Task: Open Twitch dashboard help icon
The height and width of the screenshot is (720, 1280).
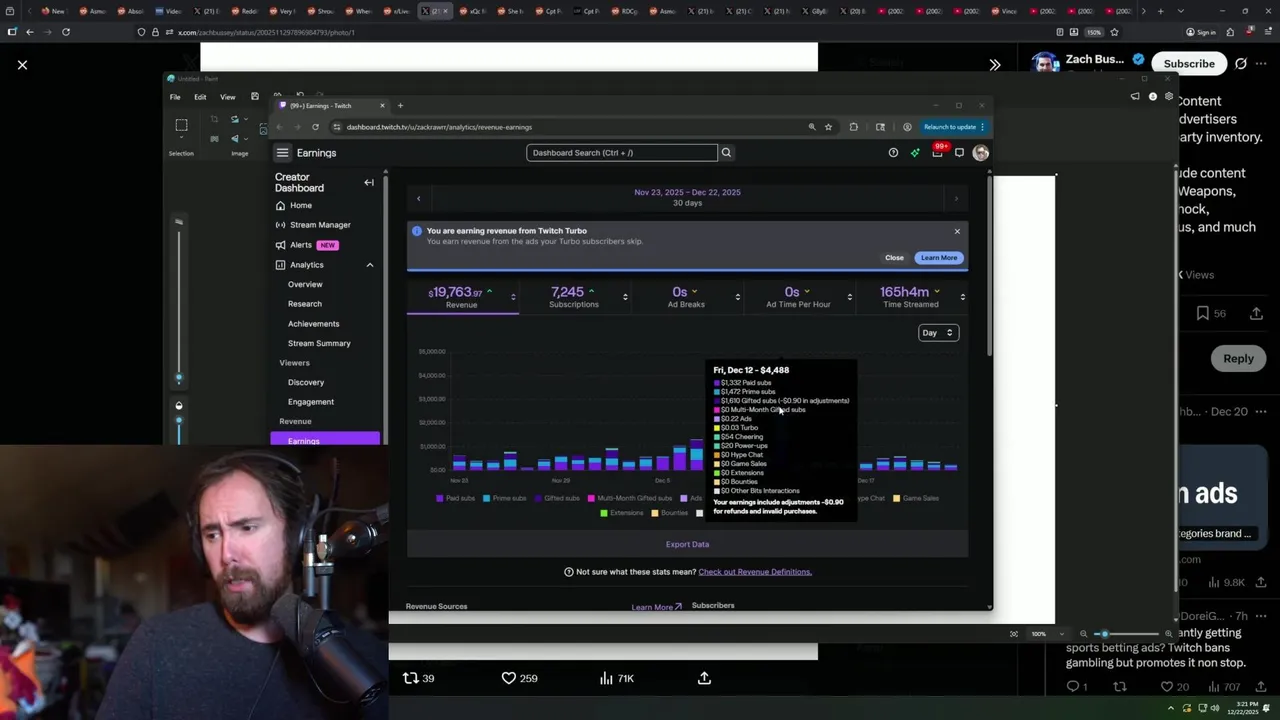Action: pyautogui.click(x=893, y=153)
